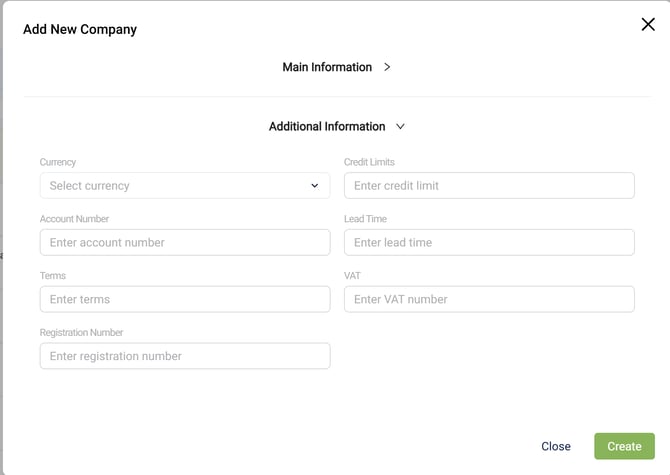This screenshot has width=670, height=475.
Task: Focus the Enter VAT number field
Action: 489,299
